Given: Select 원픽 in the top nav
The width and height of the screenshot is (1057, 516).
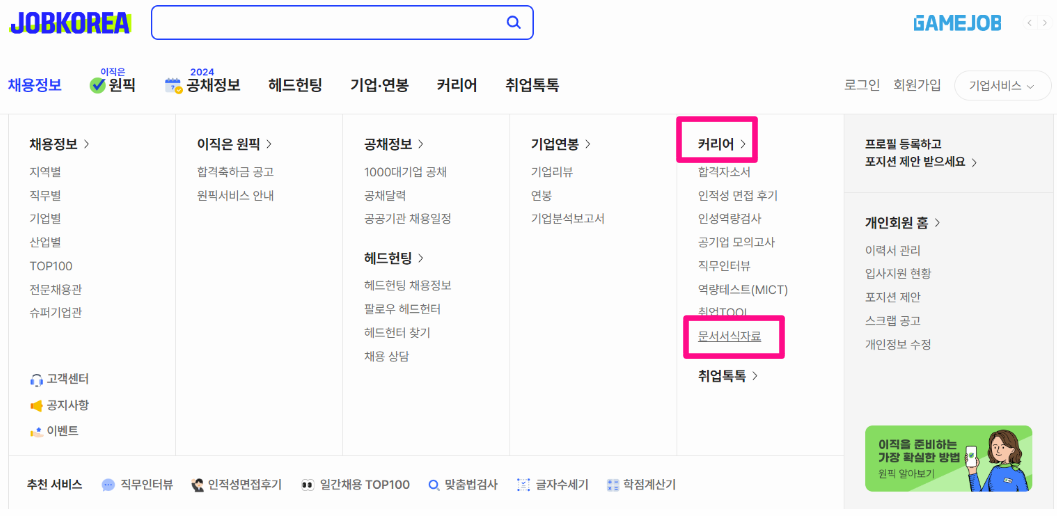Looking at the screenshot, I should (x=122, y=86).
